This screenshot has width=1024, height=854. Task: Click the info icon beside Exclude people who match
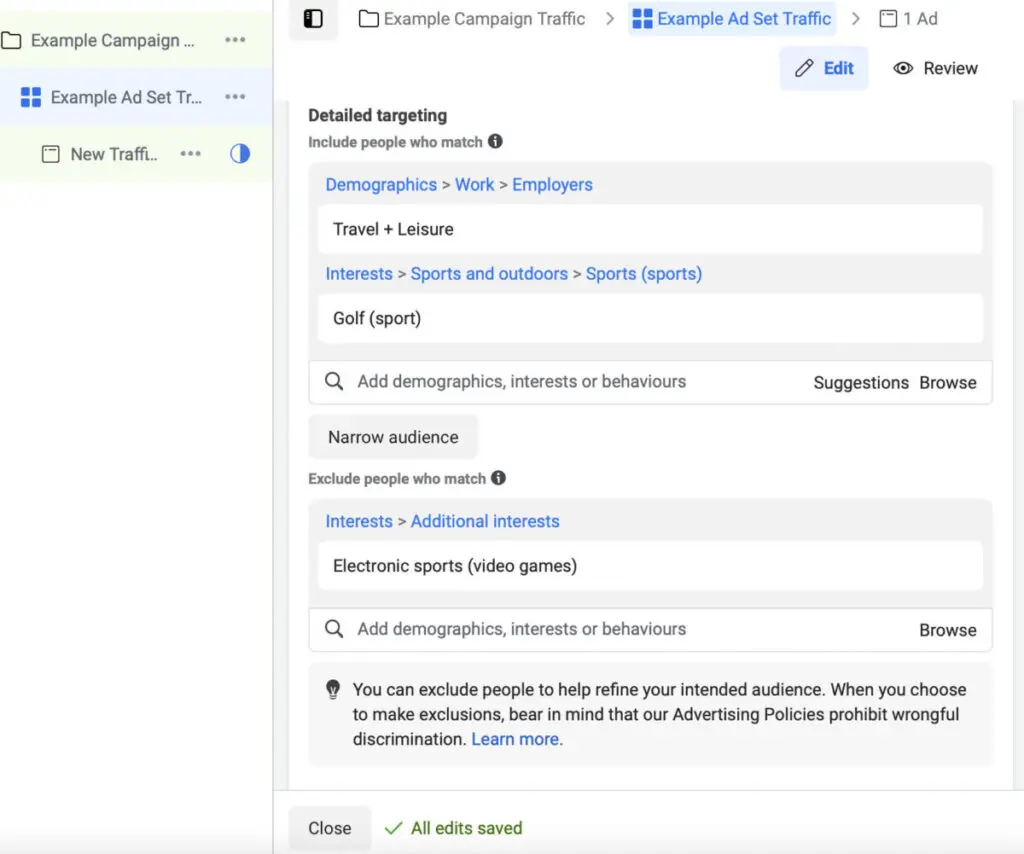pos(498,478)
